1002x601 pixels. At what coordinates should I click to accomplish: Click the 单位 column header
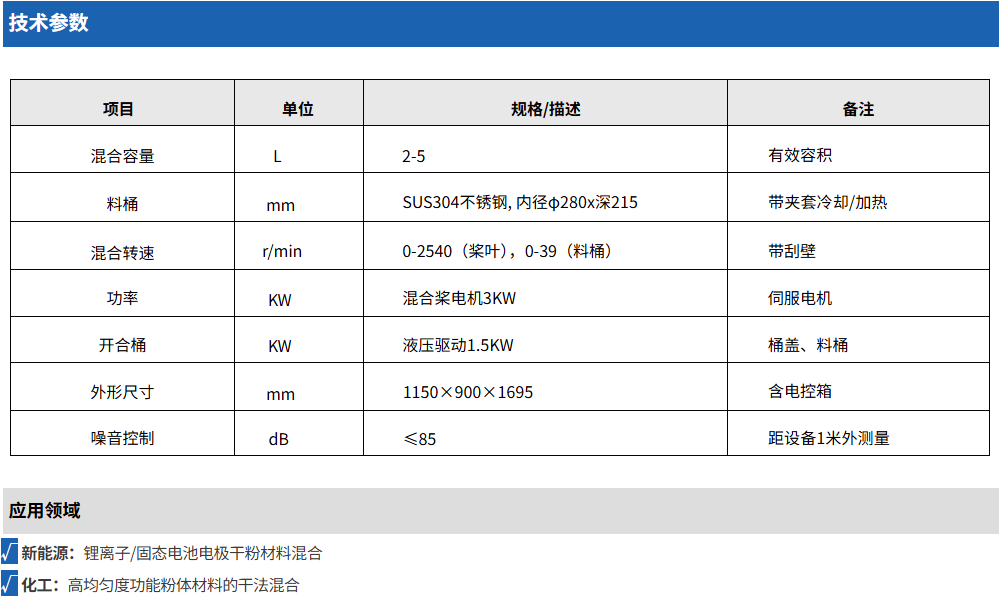click(x=297, y=109)
